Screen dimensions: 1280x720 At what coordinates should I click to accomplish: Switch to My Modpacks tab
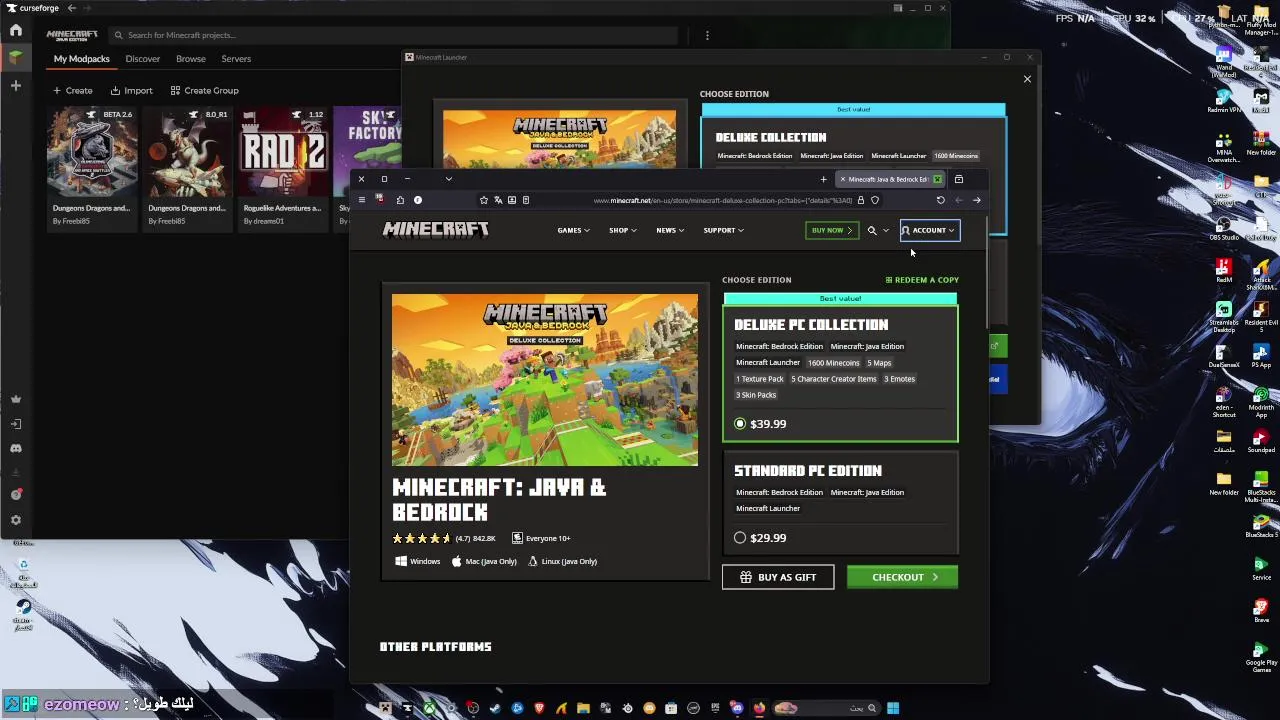coord(82,59)
